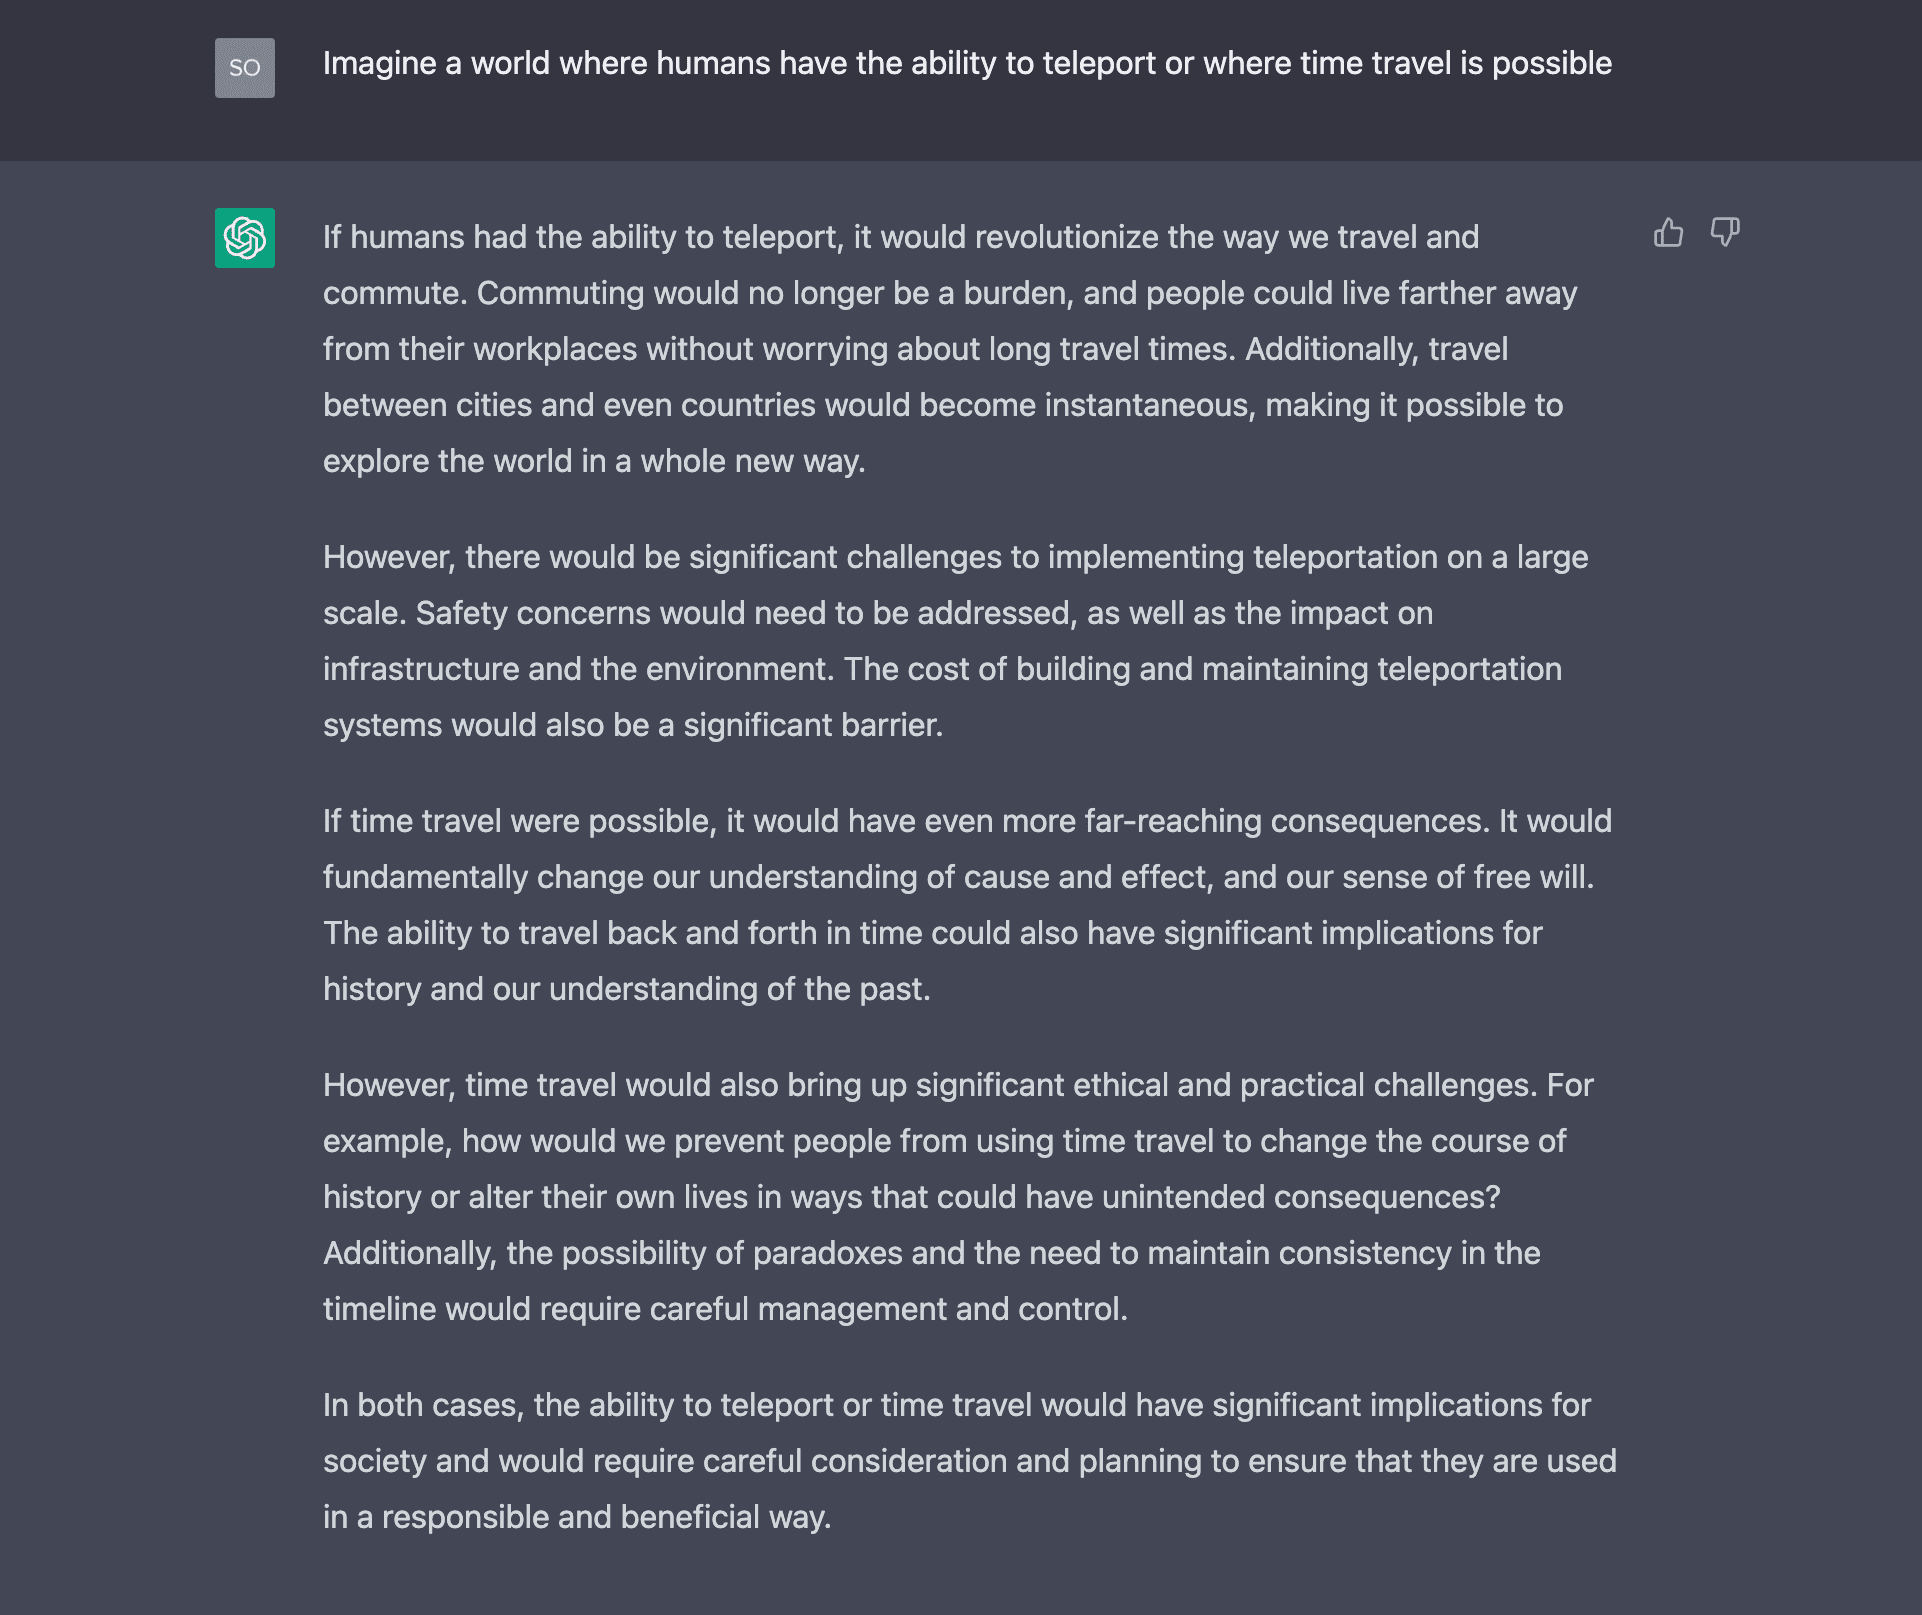Click the thumbs up feedback icon

point(1668,233)
